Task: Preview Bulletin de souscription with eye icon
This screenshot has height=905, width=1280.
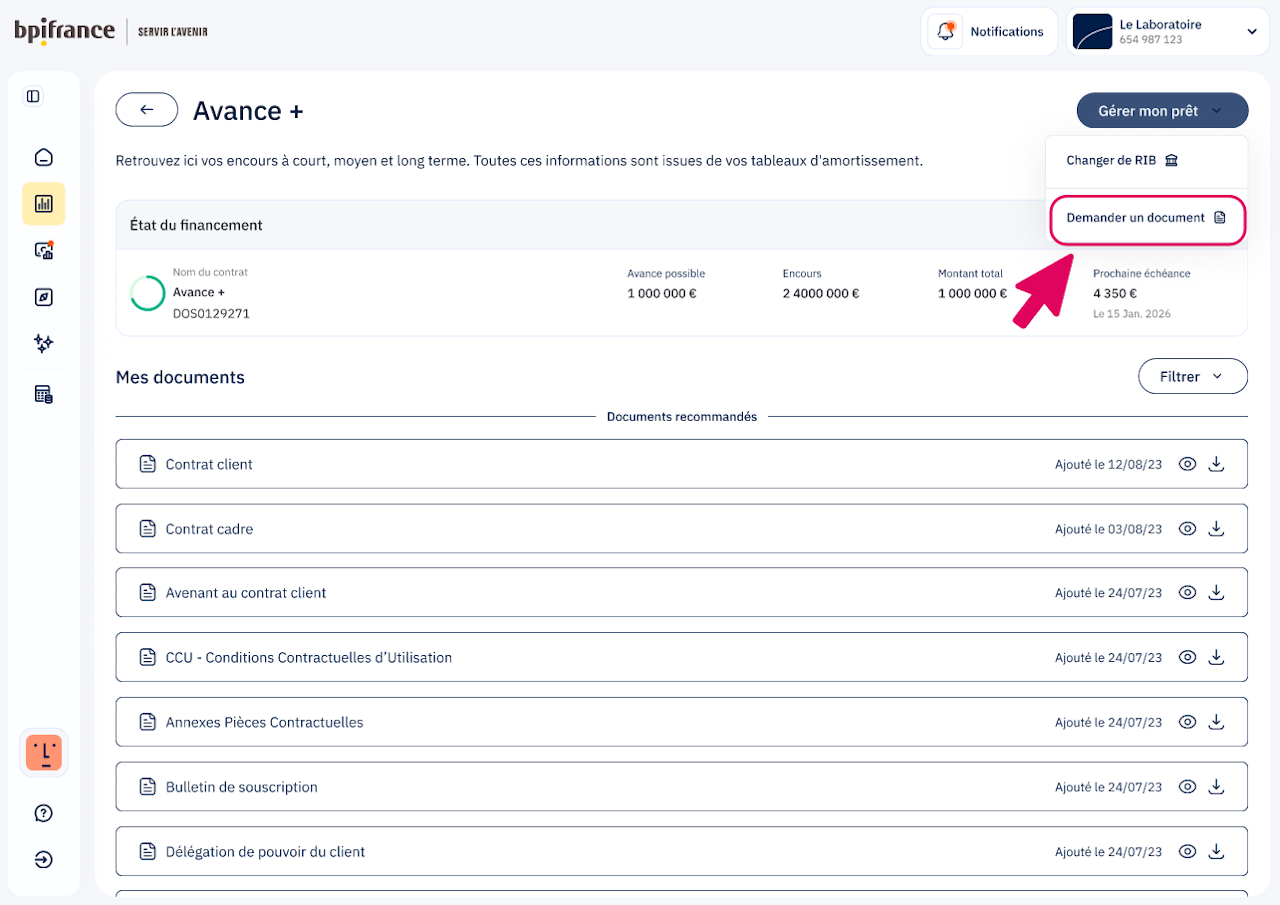Action: (1188, 787)
